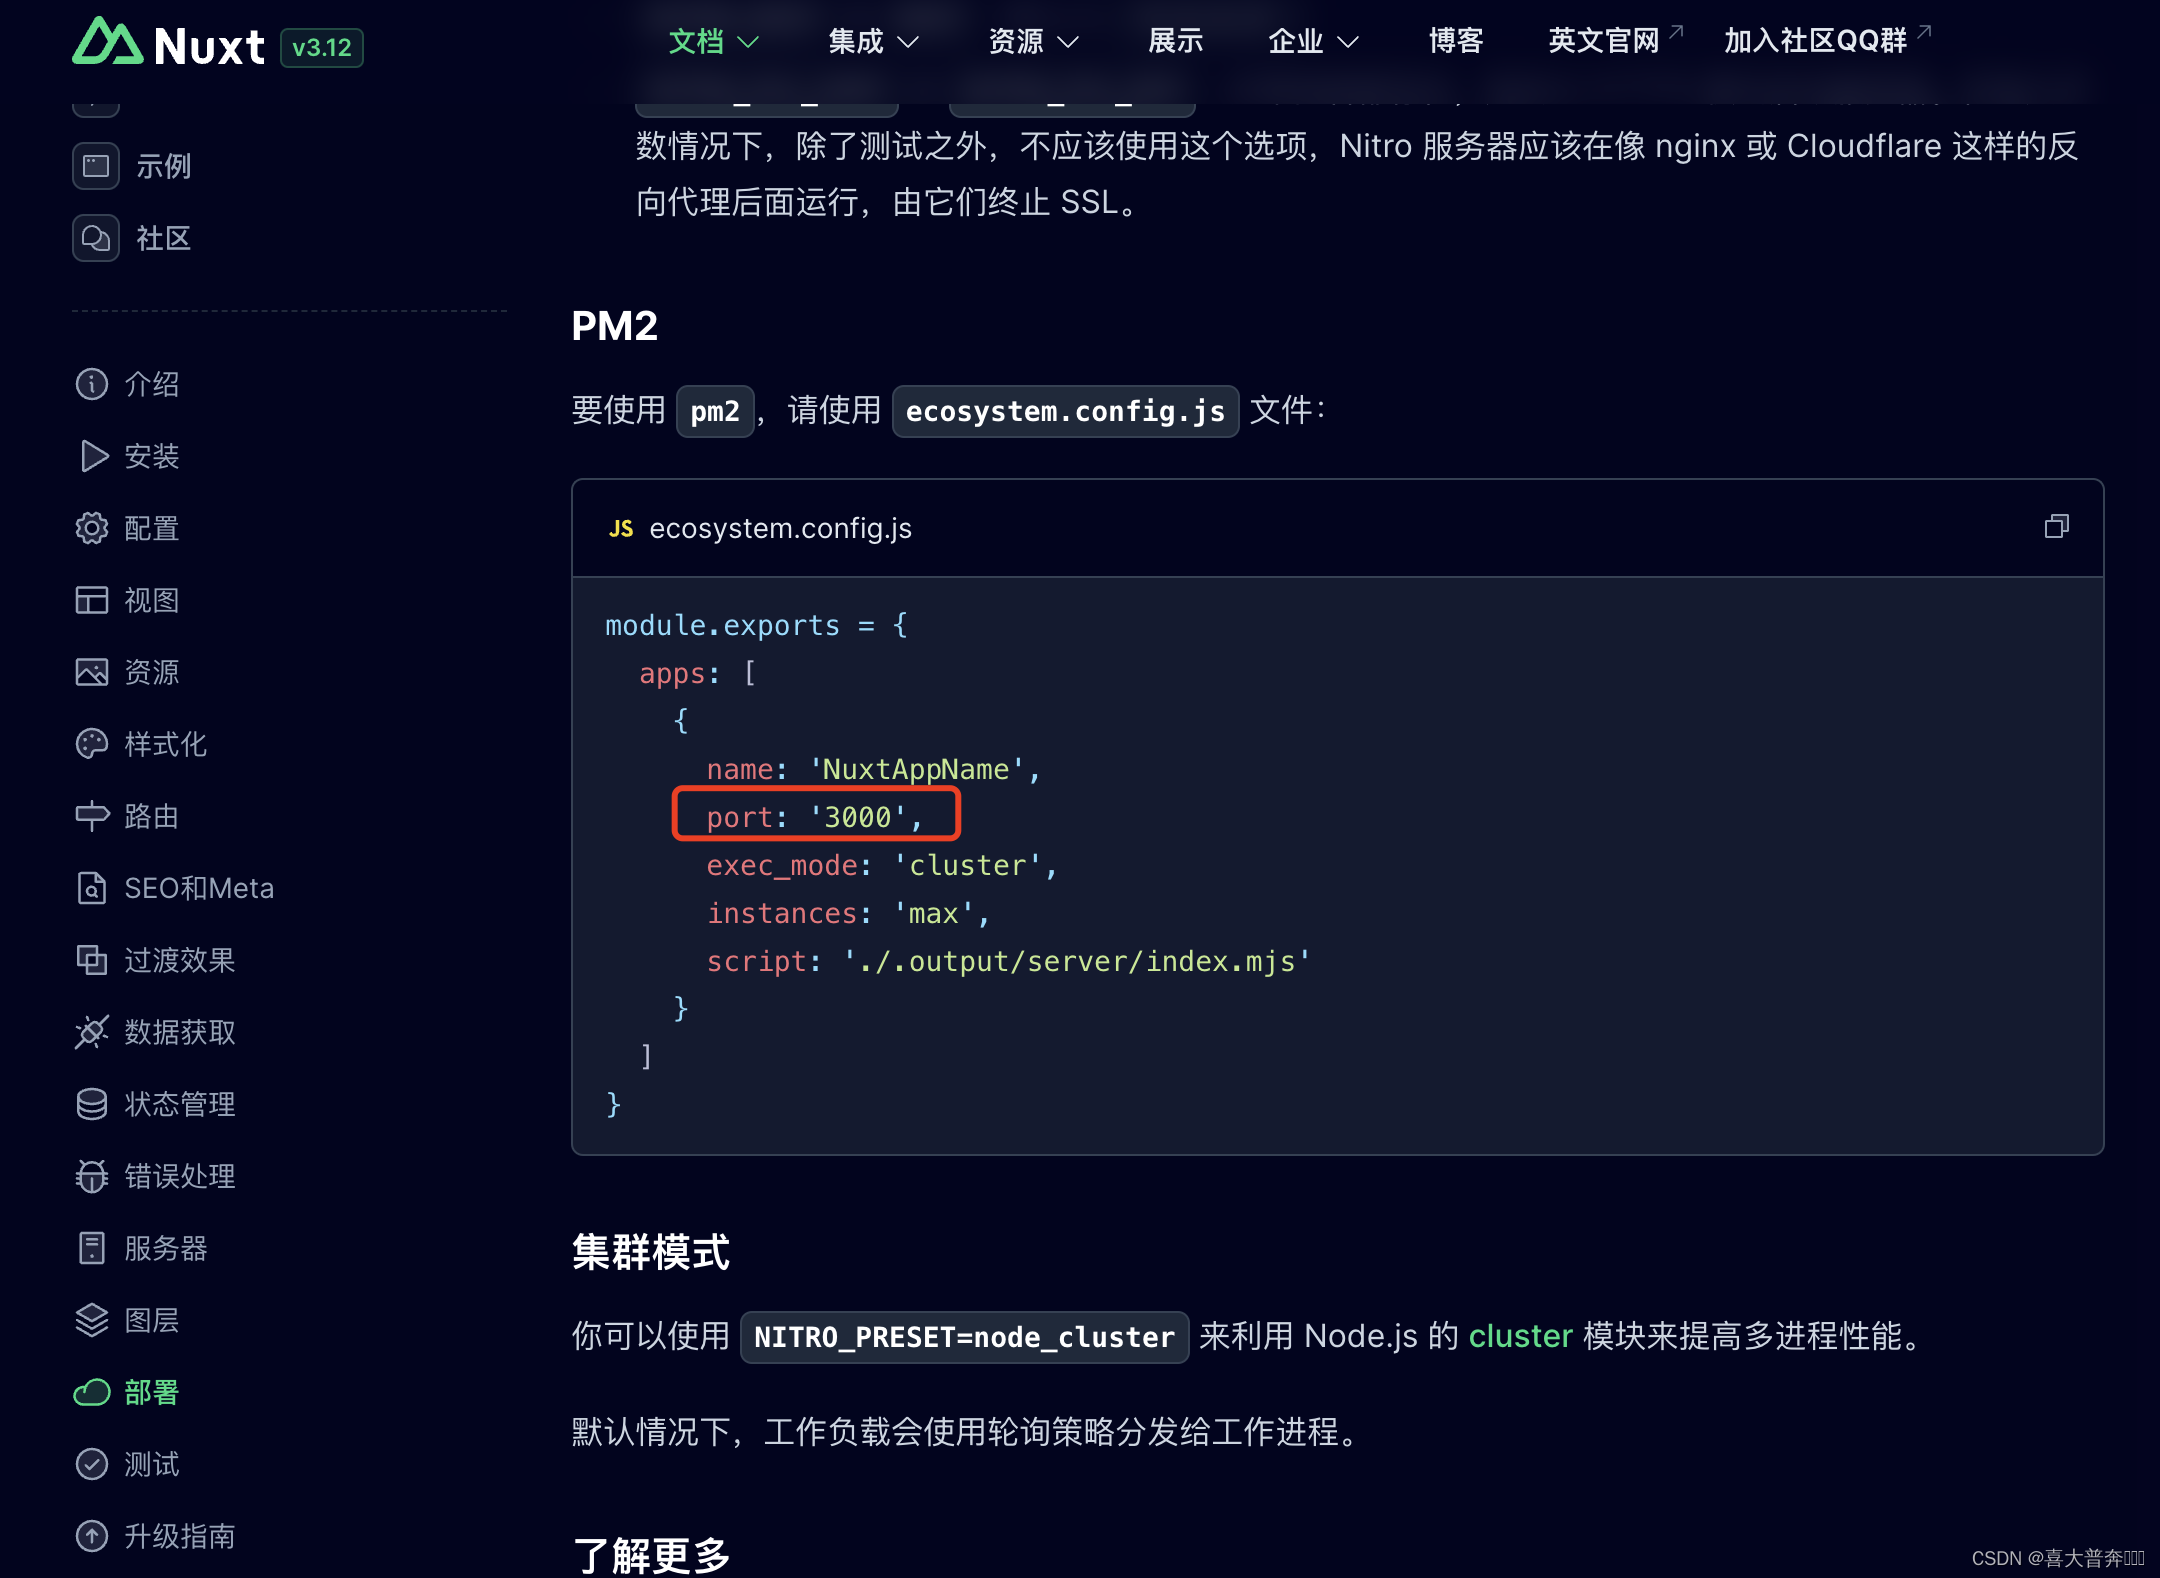Click the ecosystem.config.js inline code
This screenshot has height=1578, width=2160.
pyautogui.click(x=1065, y=411)
